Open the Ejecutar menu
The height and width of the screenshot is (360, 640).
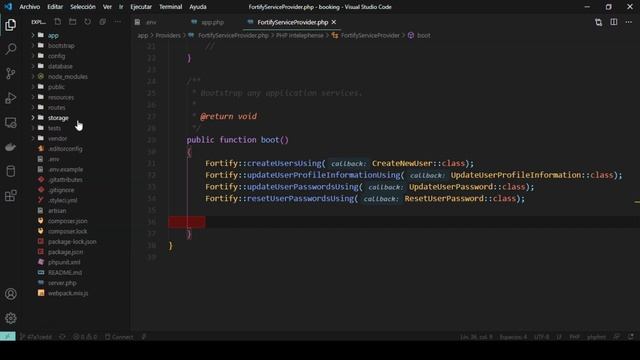pos(141,7)
